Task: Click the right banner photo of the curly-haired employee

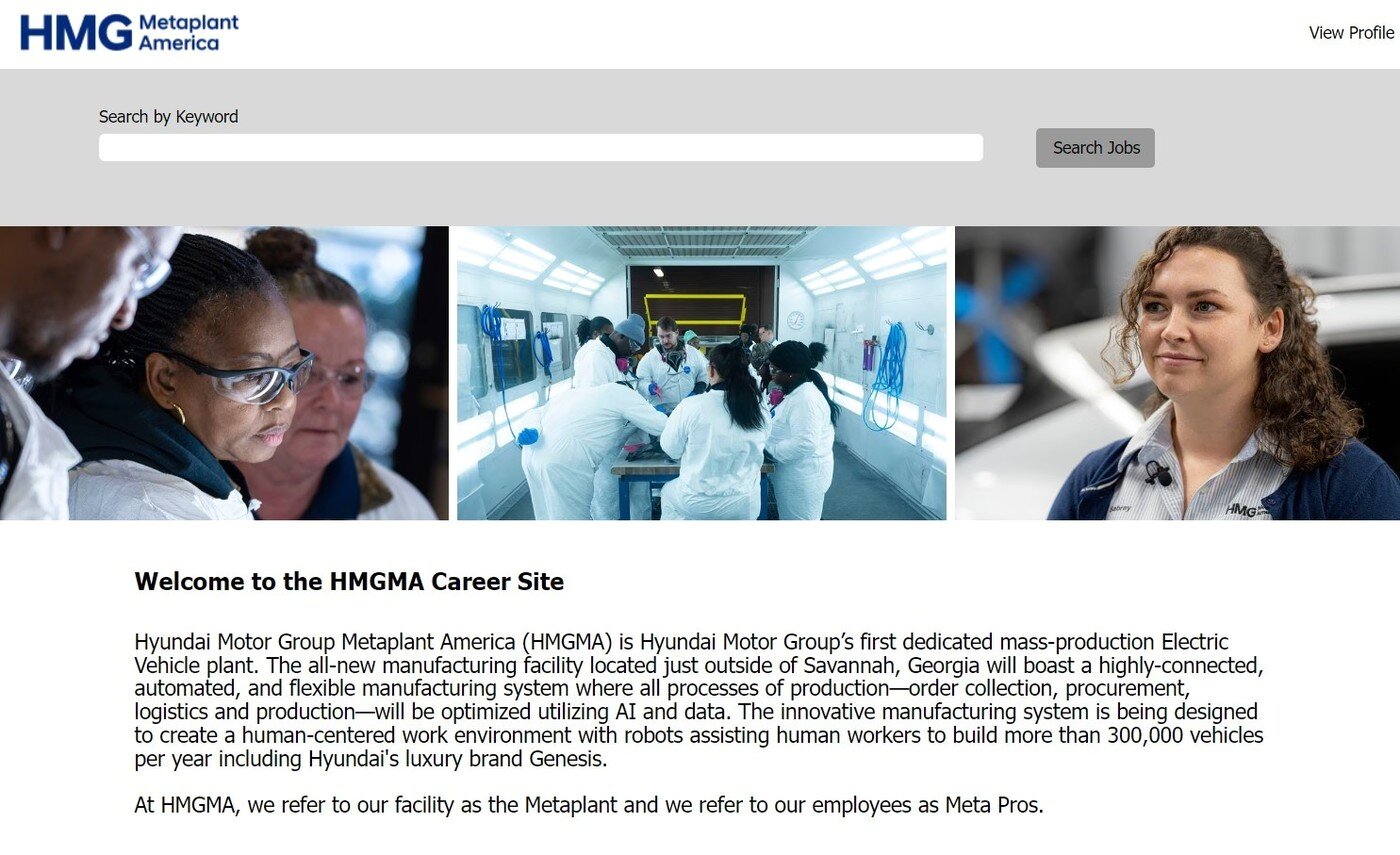Action: 1177,373
